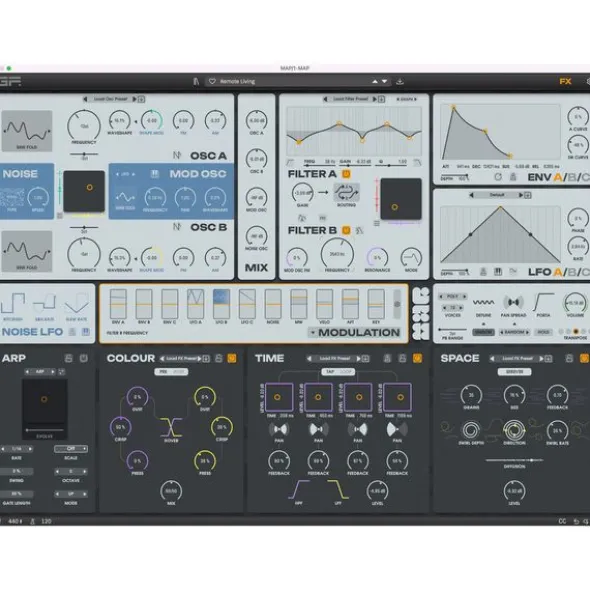Switch the TIME Tap/Loop toggle

[x=338, y=372]
